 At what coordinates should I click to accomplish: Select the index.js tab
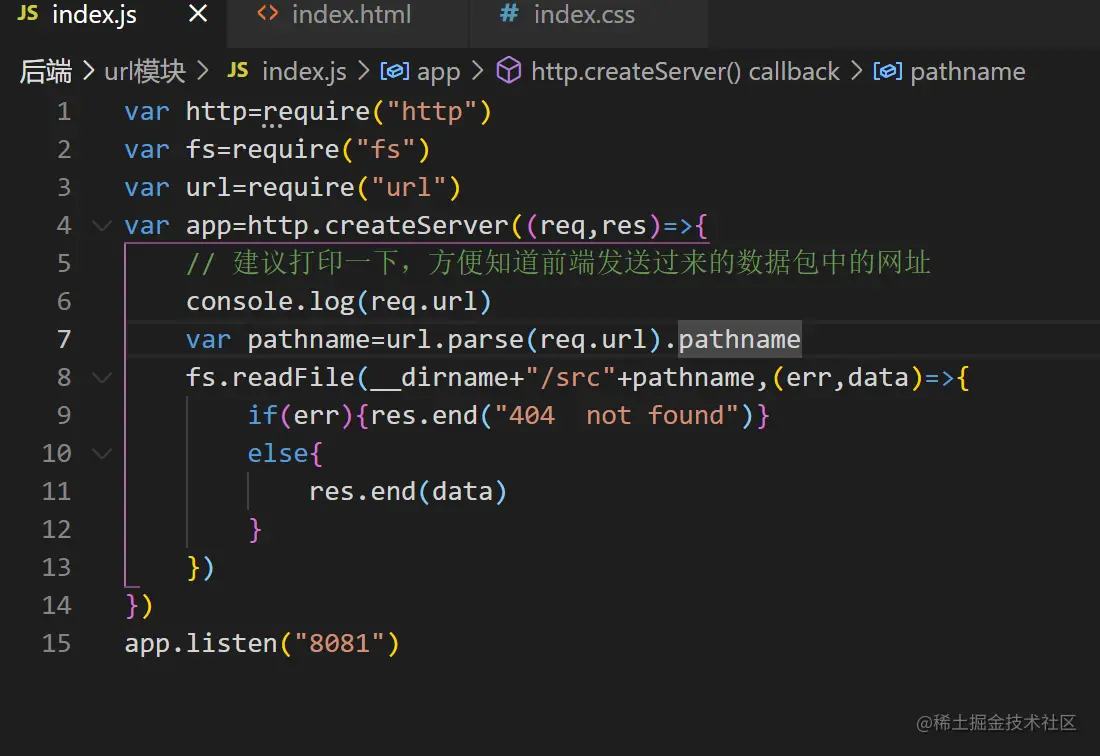[95, 15]
